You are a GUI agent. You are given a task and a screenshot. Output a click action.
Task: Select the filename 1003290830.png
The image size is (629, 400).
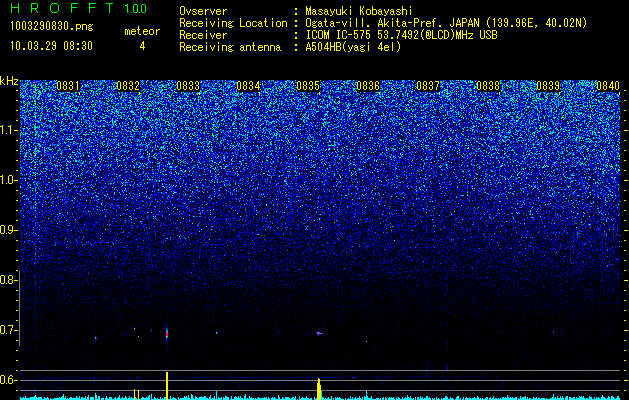pyautogui.click(x=52, y=27)
